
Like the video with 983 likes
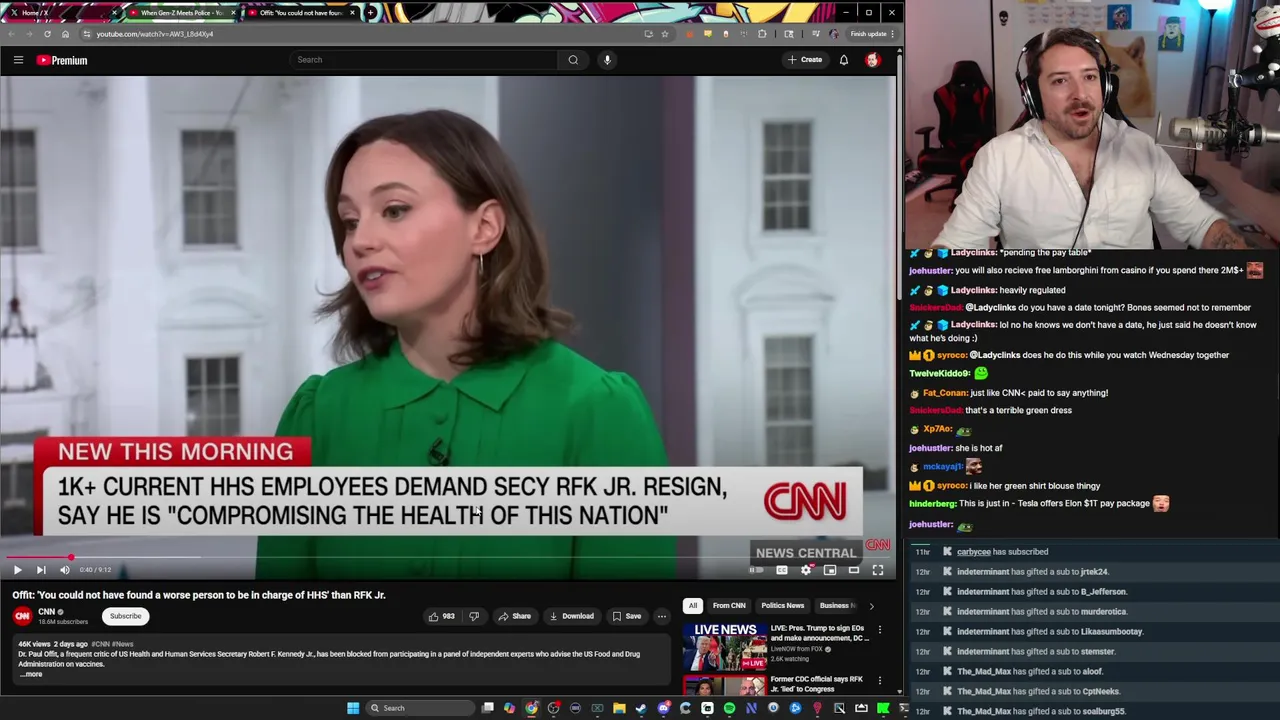pyautogui.click(x=441, y=616)
